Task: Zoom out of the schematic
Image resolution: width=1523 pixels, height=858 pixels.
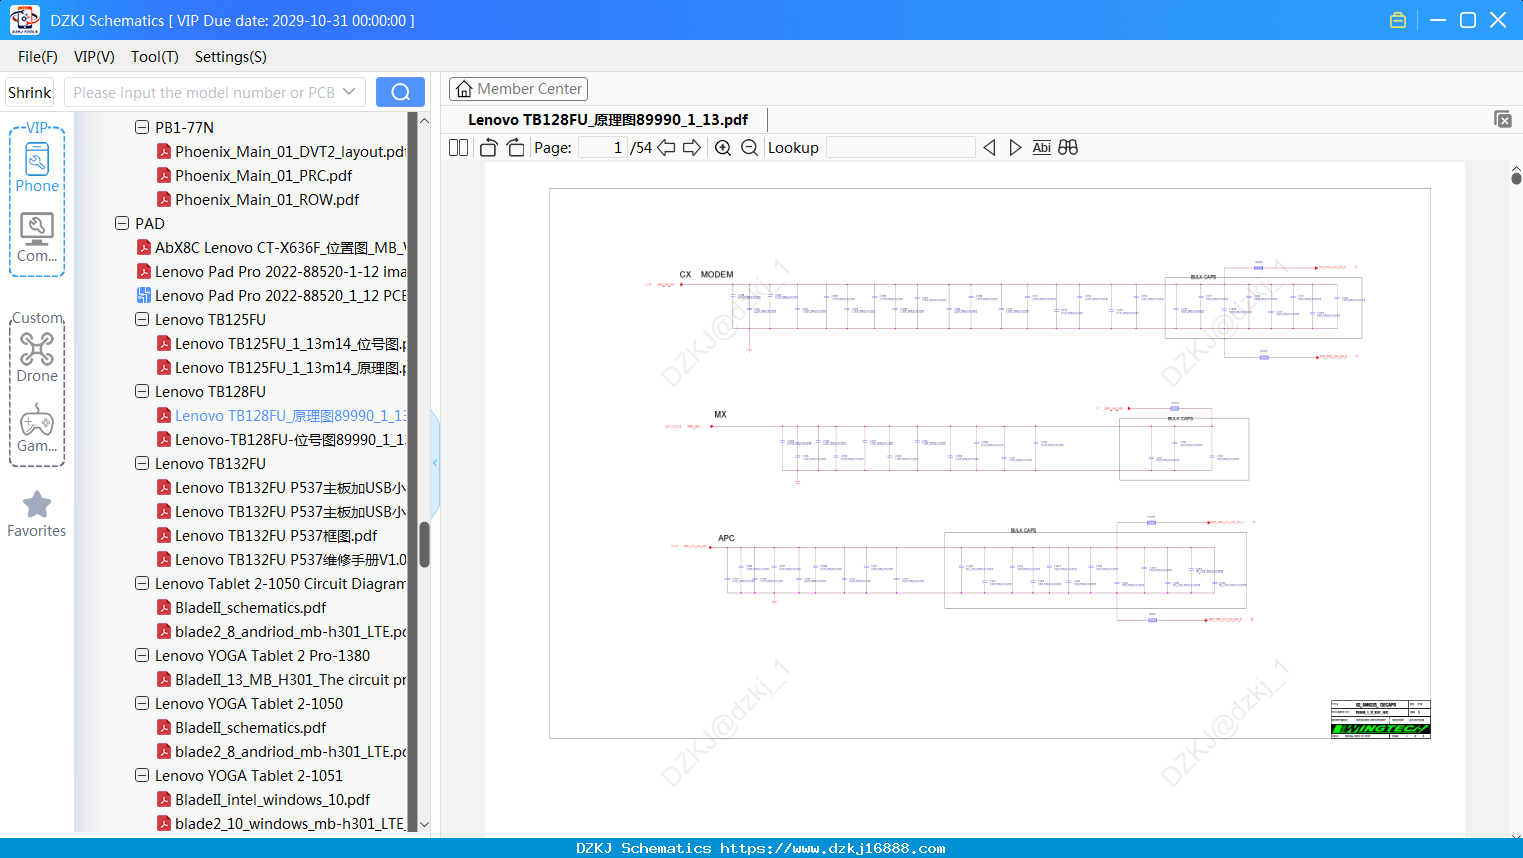Action: coord(749,148)
